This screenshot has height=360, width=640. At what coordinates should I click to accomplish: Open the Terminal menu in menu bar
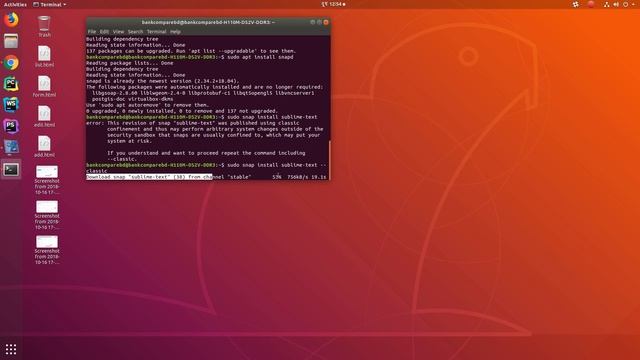[156, 31]
